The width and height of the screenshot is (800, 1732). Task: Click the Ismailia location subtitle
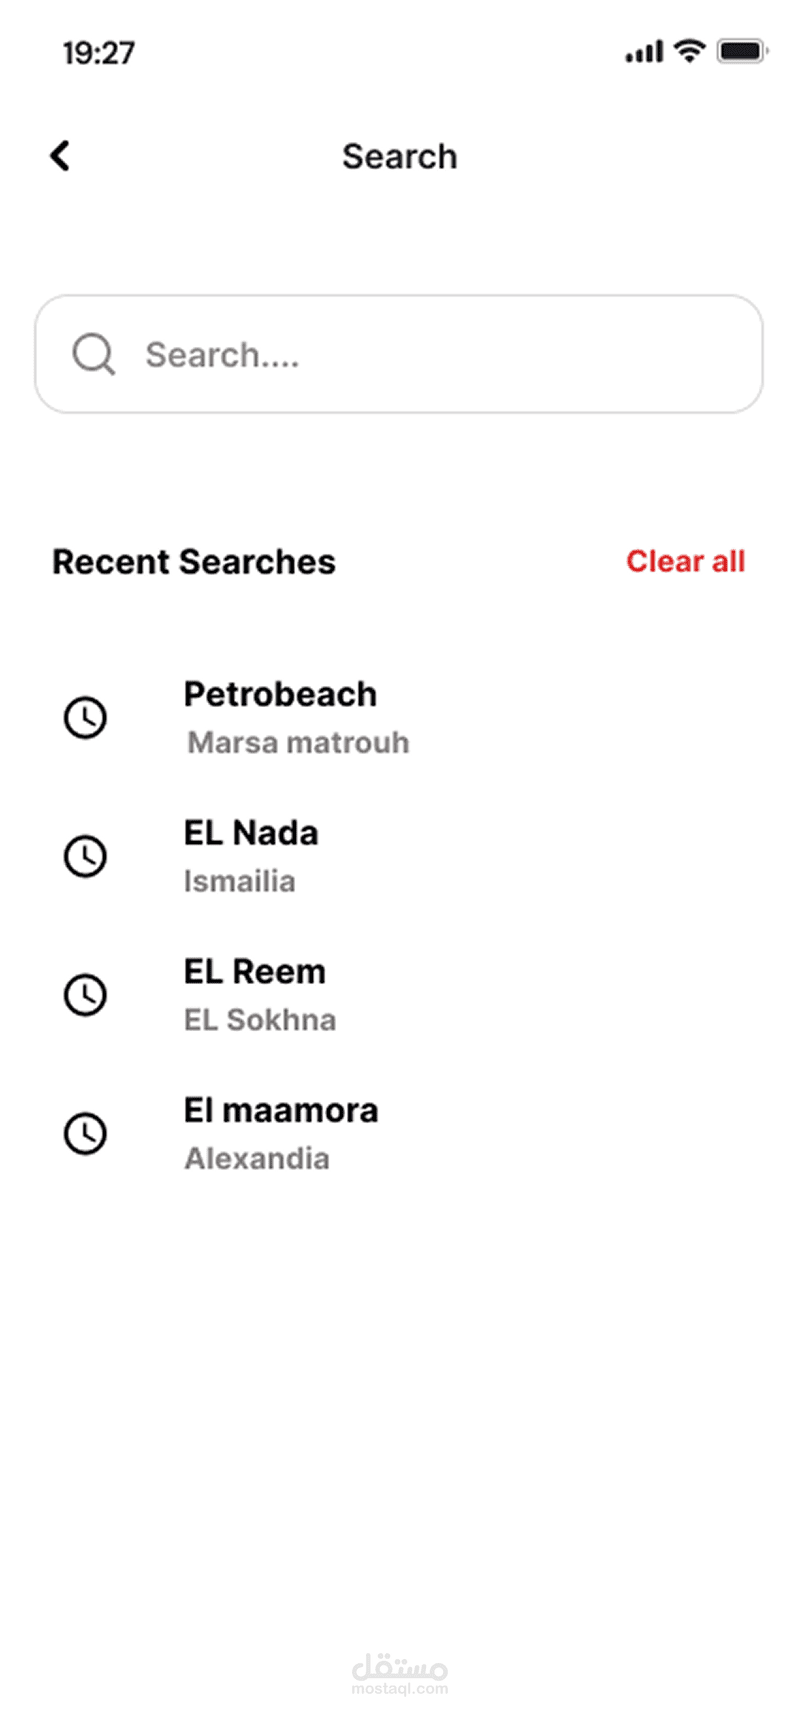(x=240, y=881)
